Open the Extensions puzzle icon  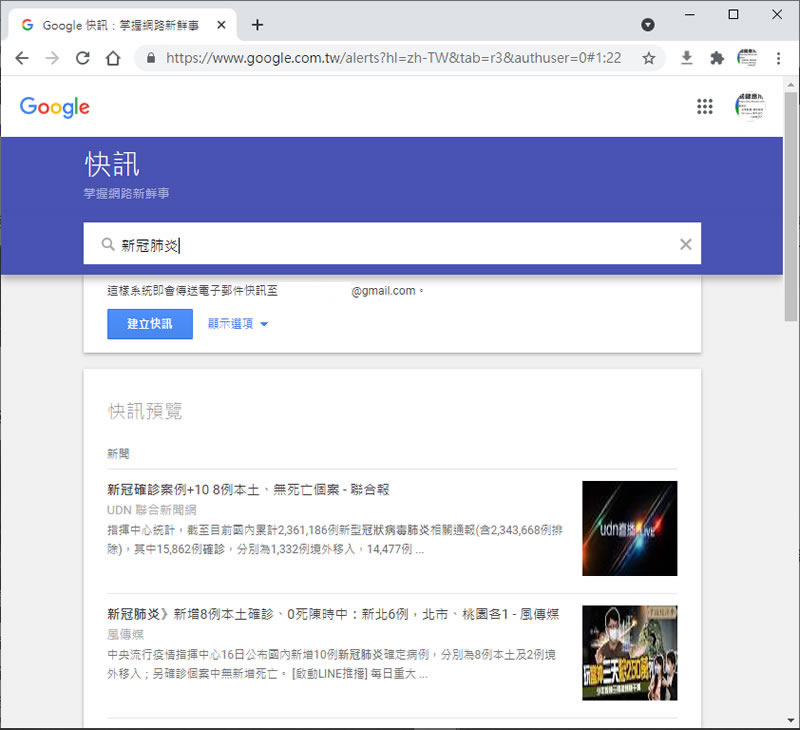[716, 58]
